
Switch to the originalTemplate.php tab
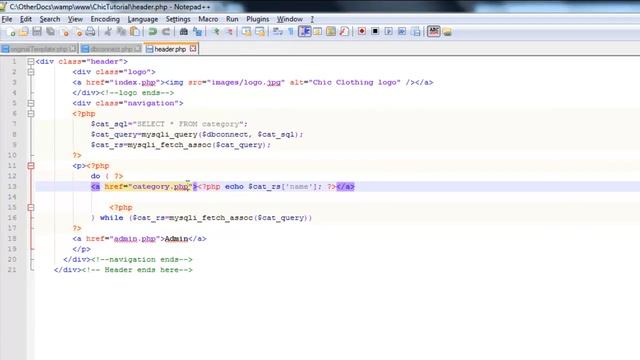pos(39,49)
